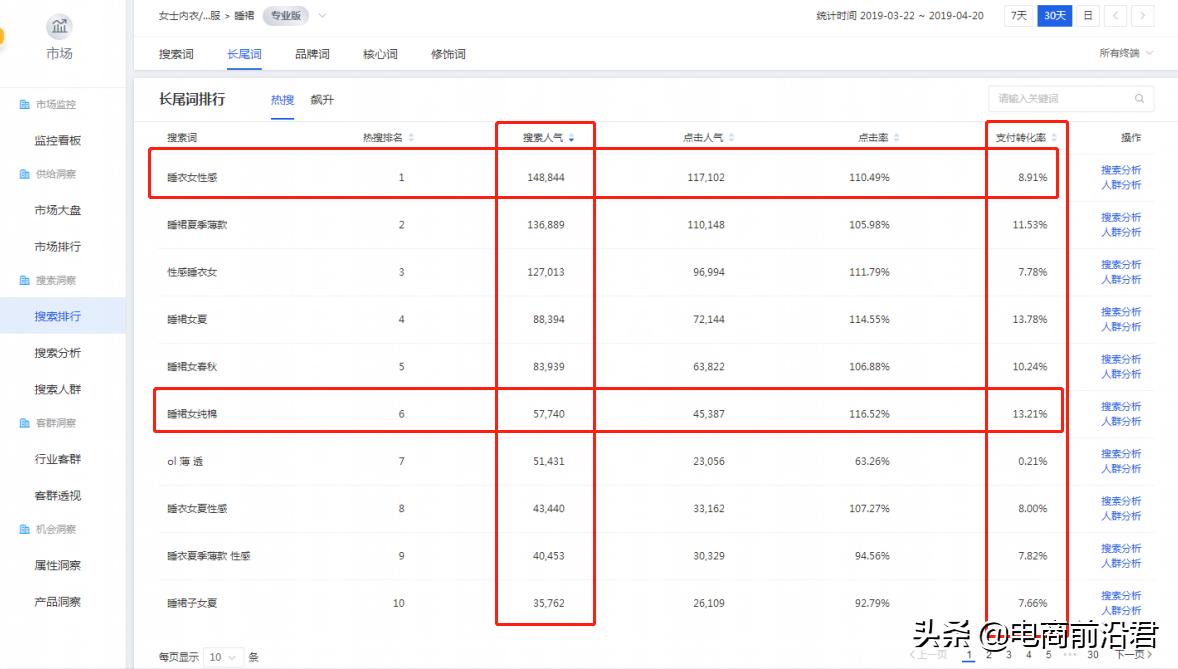1178x669 pixels.
Task: Click the magnifier icon in the keyword search box
Action: tap(1139, 99)
